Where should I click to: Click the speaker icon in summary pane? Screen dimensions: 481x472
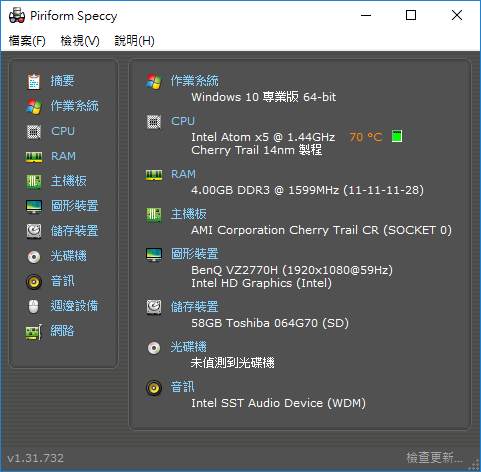(154, 388)
